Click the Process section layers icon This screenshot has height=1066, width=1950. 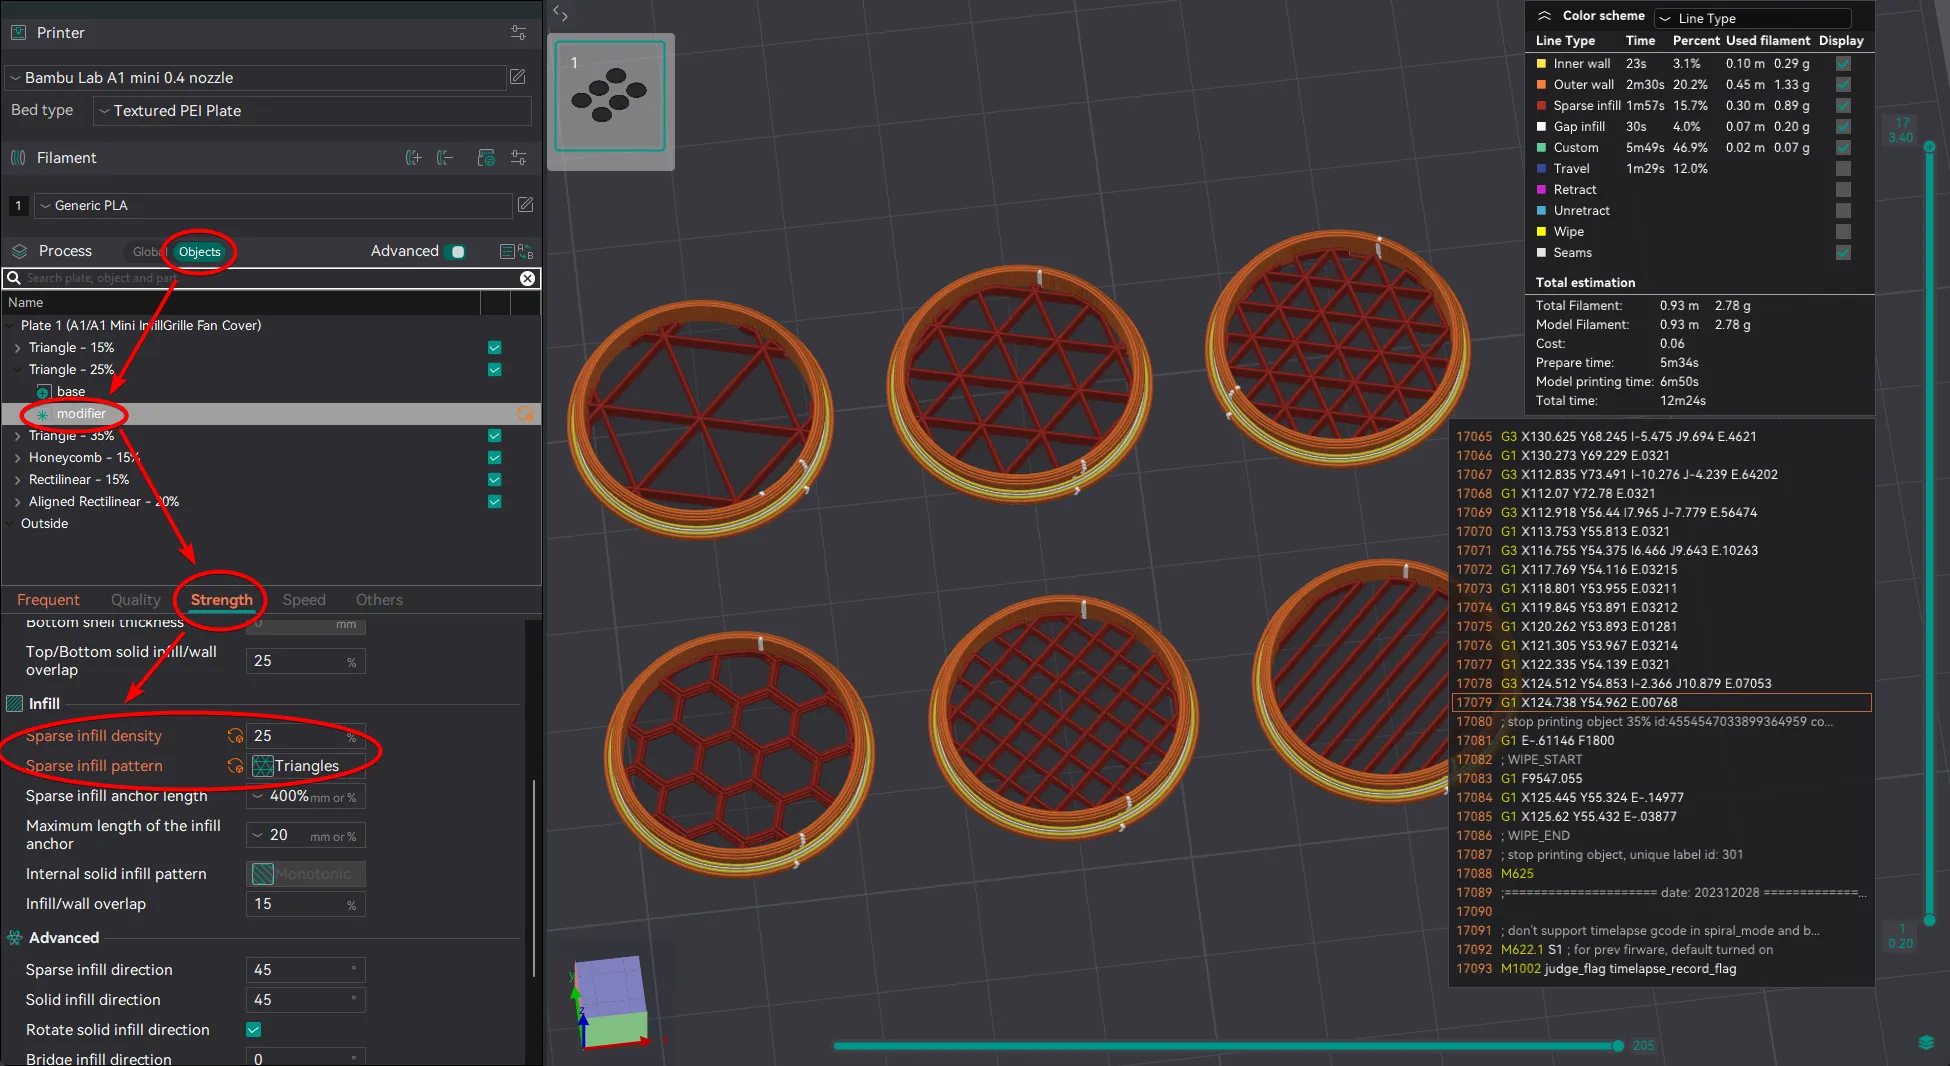(x=19, y=251)
